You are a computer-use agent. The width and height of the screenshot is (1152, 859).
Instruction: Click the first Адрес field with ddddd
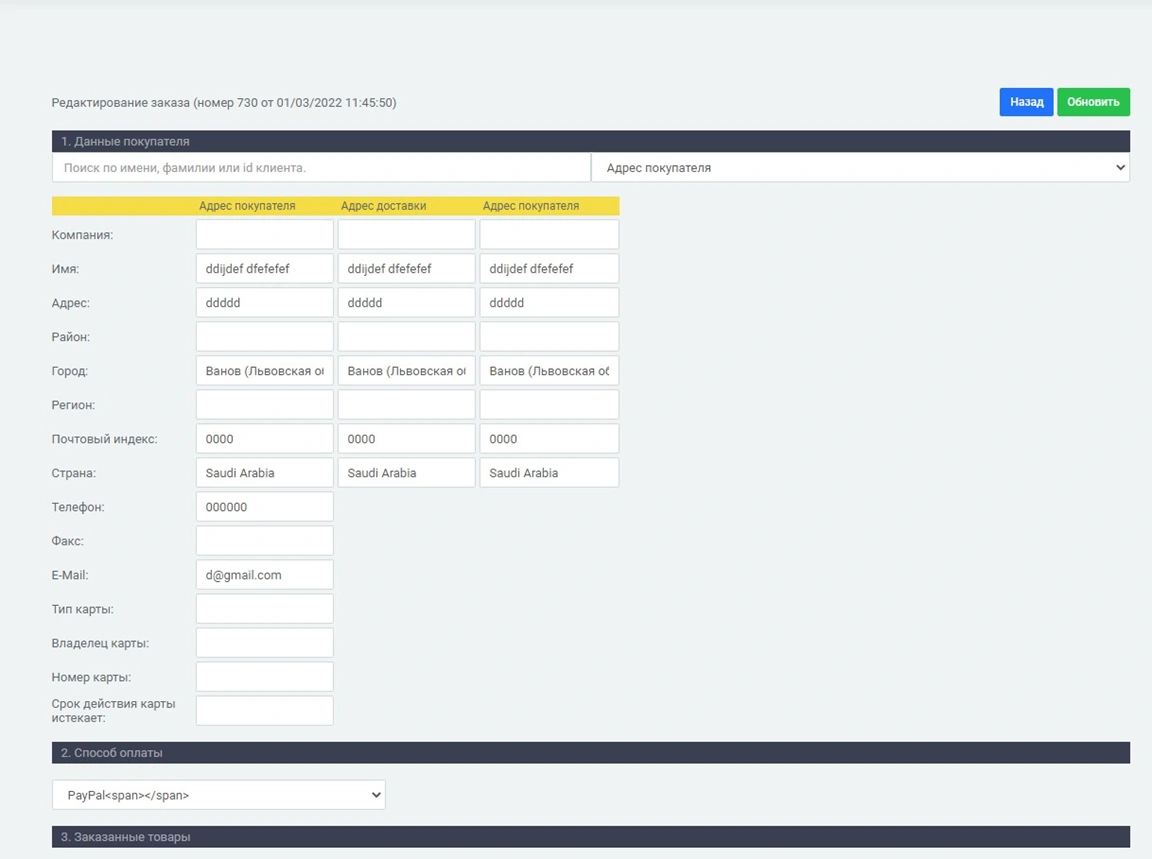pyautogui.click(x=264, y=303)
